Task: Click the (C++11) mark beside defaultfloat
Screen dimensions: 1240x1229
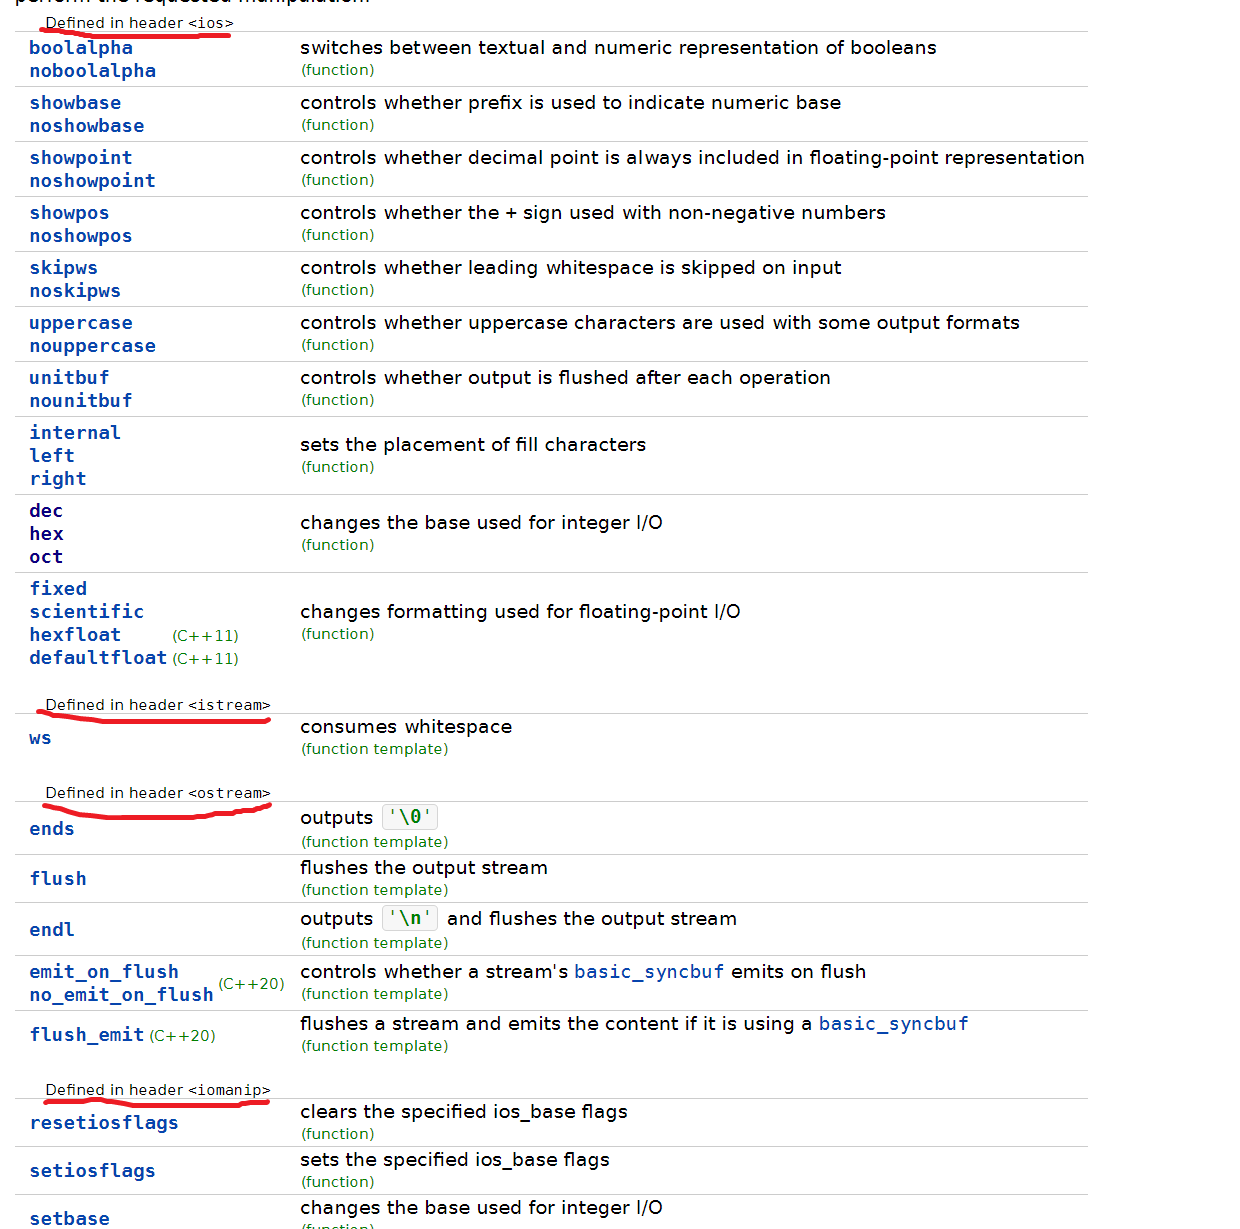Action: click(205, 659)
